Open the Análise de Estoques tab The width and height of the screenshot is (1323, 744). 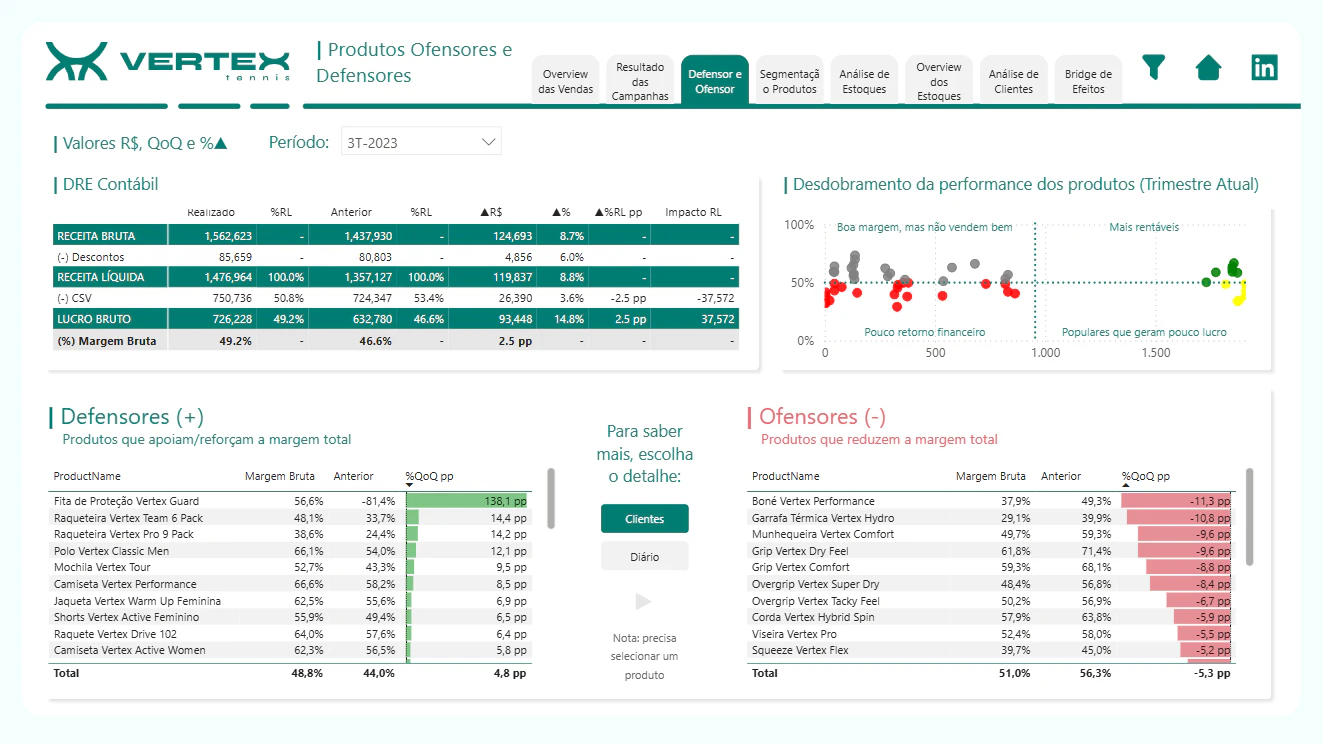coord(864,81)
